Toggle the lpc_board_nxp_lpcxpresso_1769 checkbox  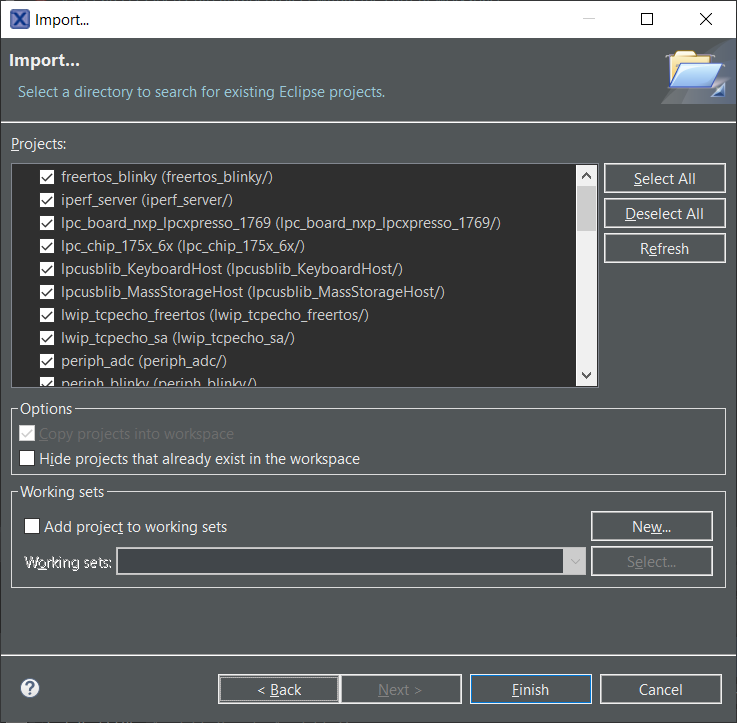click(47, 223)
